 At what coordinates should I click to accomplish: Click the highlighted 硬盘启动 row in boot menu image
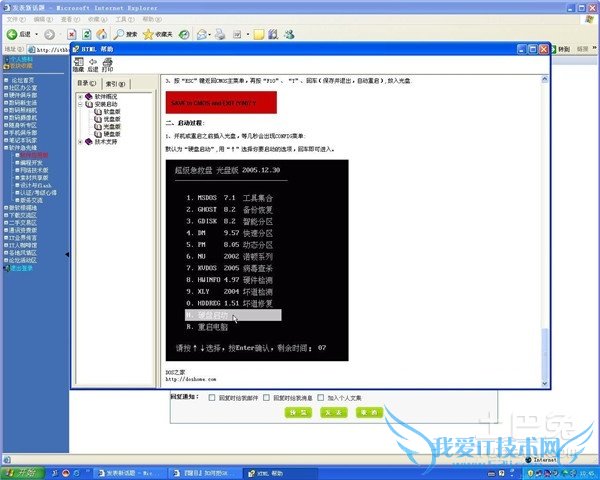tap(233, 315)
